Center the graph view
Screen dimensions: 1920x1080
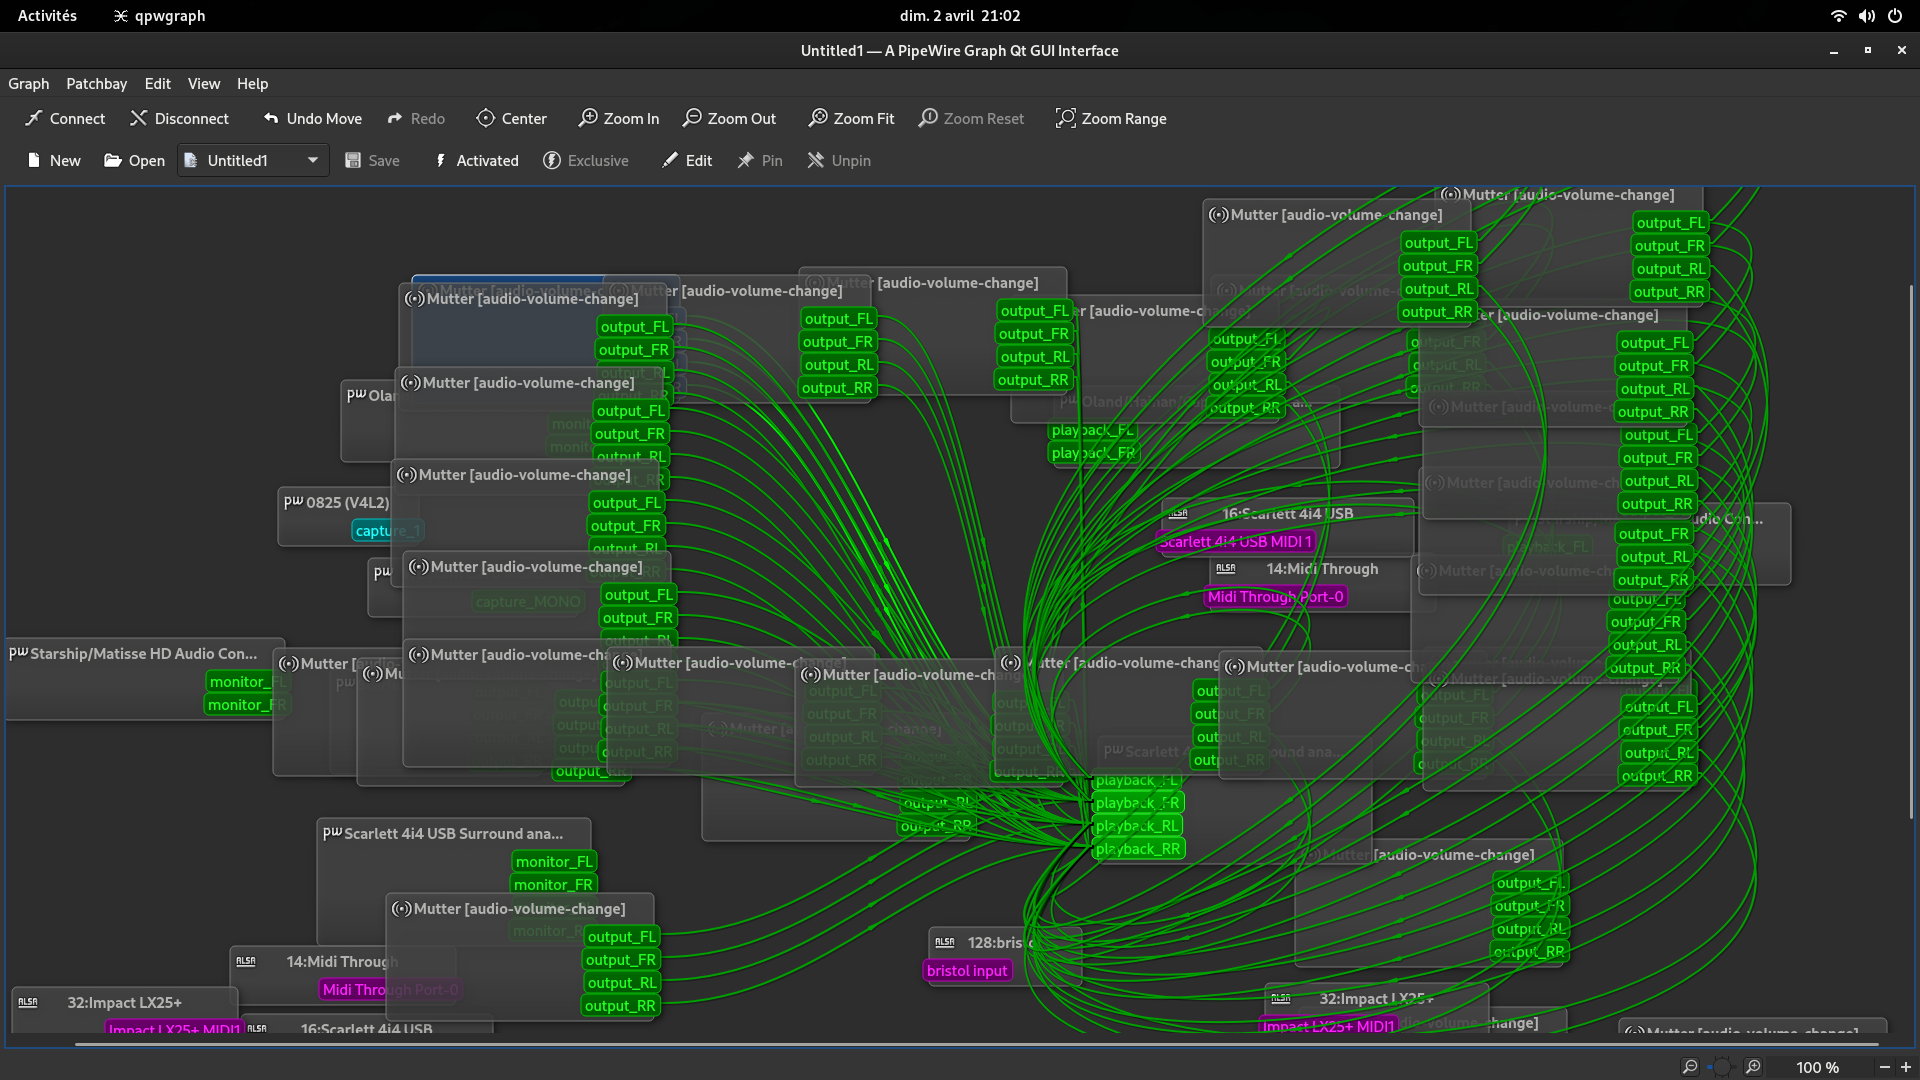(486, 119)
